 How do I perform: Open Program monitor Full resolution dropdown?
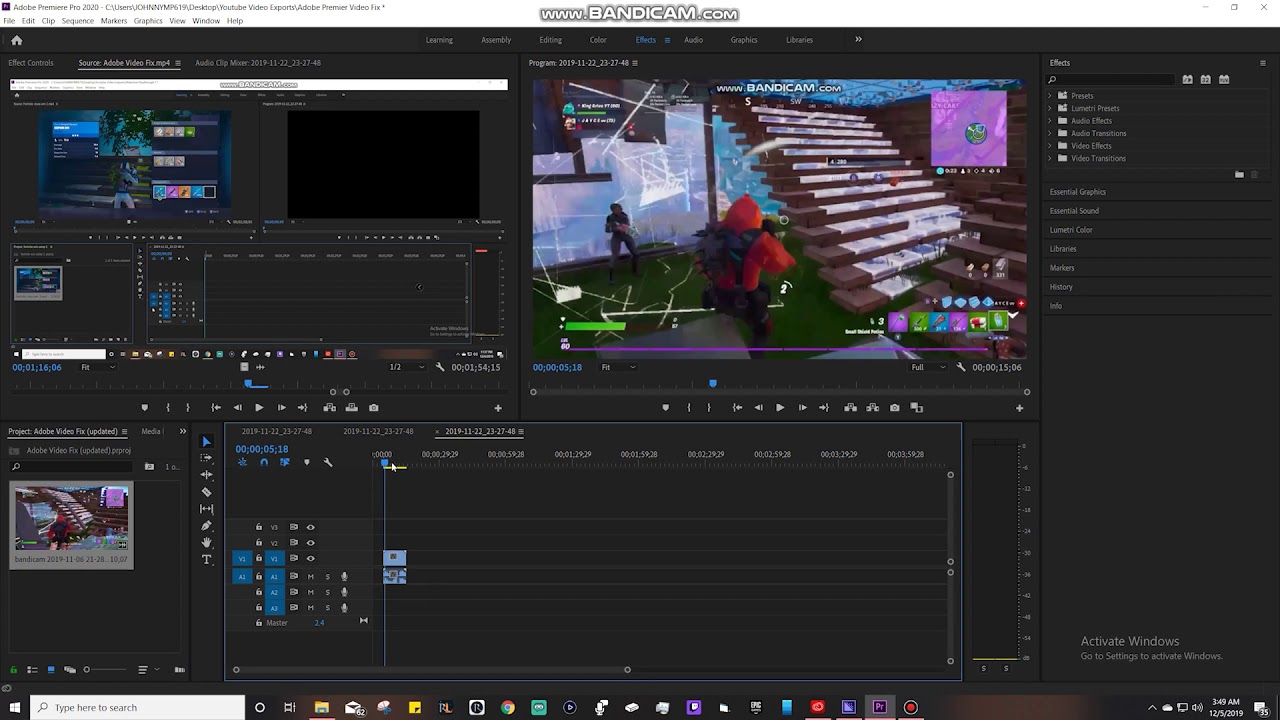point(929,367)
